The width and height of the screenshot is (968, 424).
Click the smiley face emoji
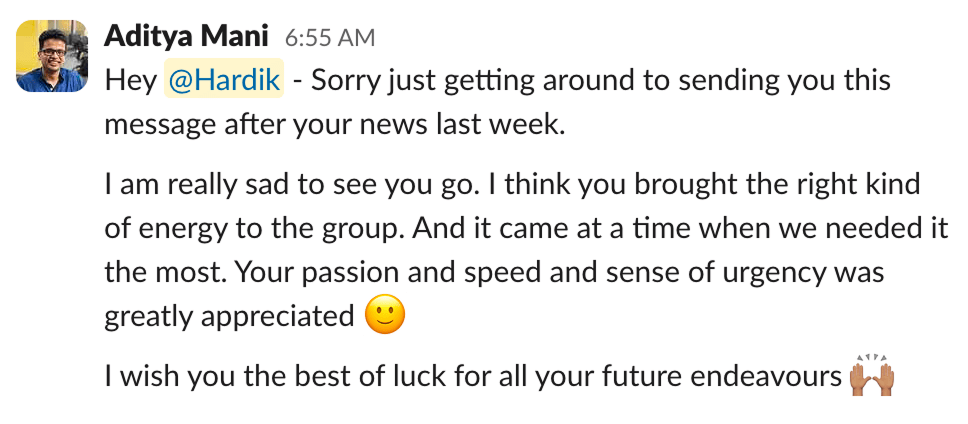point(385,317)
